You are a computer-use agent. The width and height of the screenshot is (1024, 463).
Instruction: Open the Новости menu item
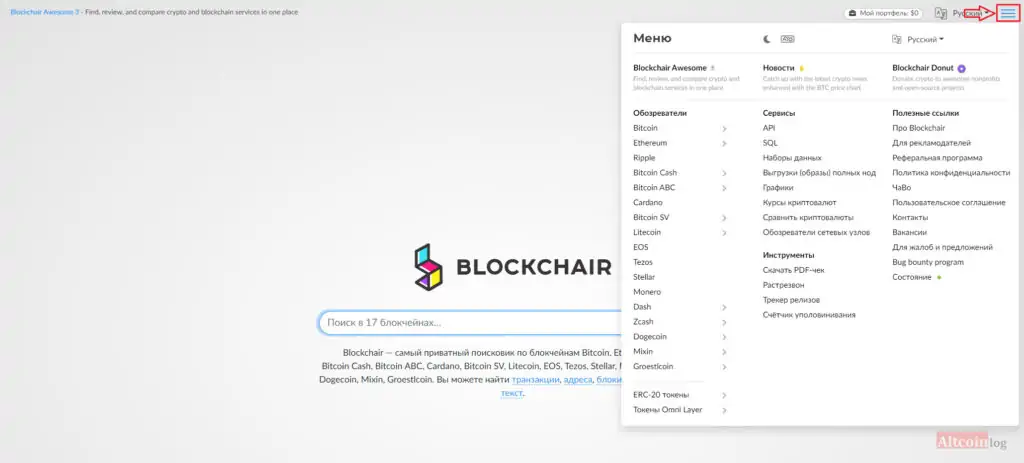pyautogui.click(x=778, y=68)
